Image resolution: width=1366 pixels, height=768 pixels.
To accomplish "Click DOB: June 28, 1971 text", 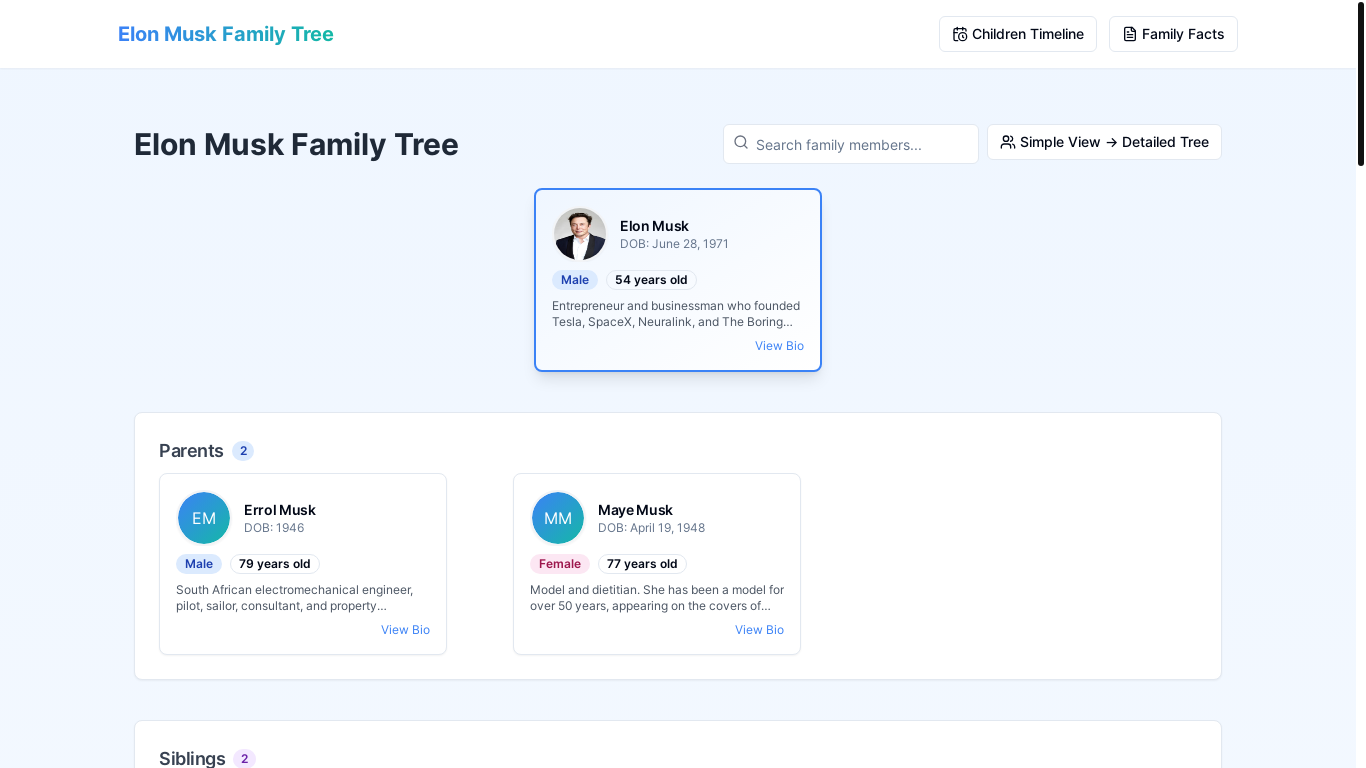I will [674, 244].
